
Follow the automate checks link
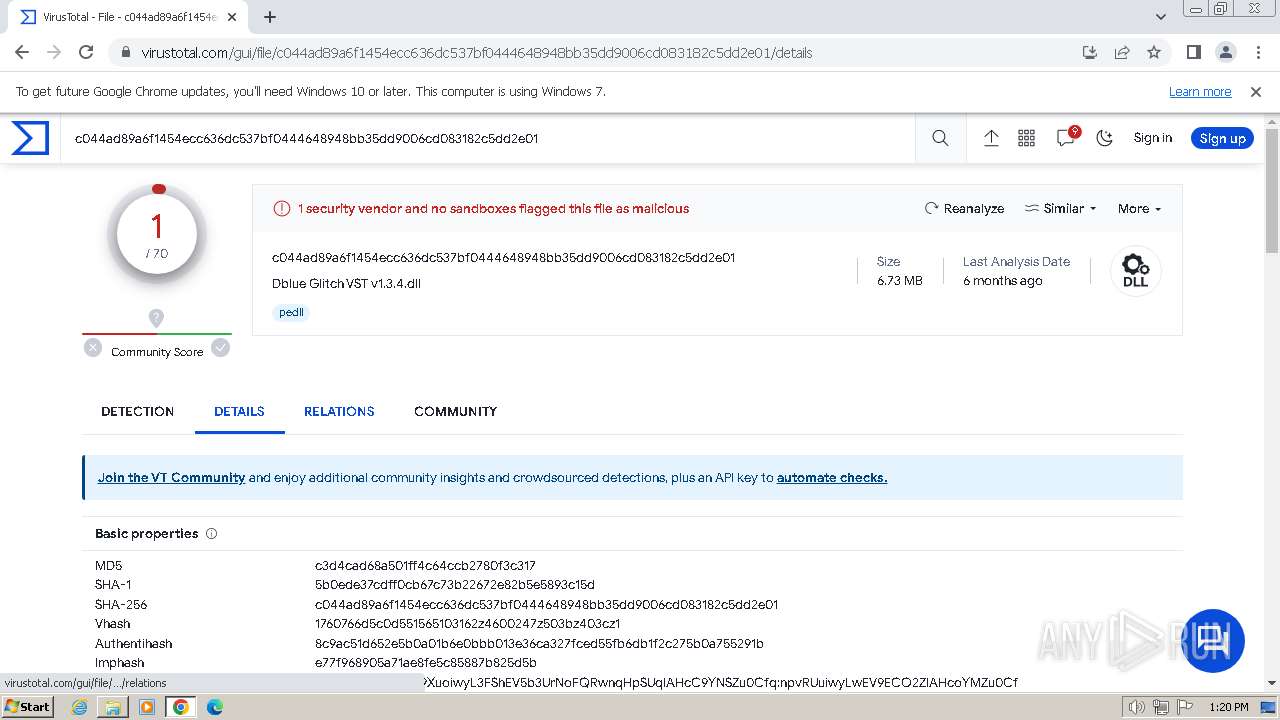pos(832,477)
